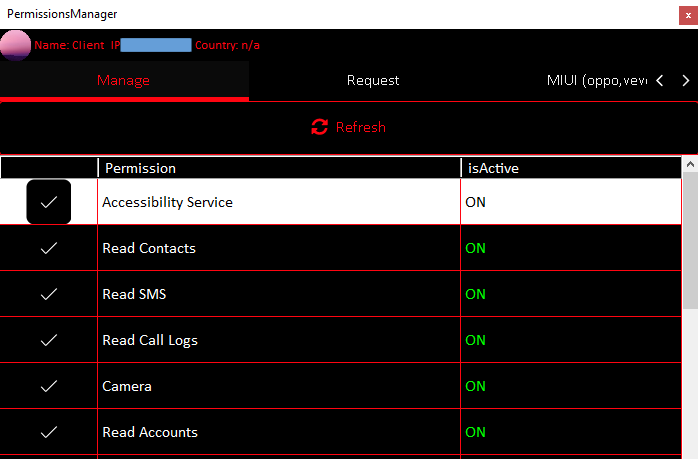Open the Request tab
This screenshot has height=459, width=698.
click(x=373, y=80)
